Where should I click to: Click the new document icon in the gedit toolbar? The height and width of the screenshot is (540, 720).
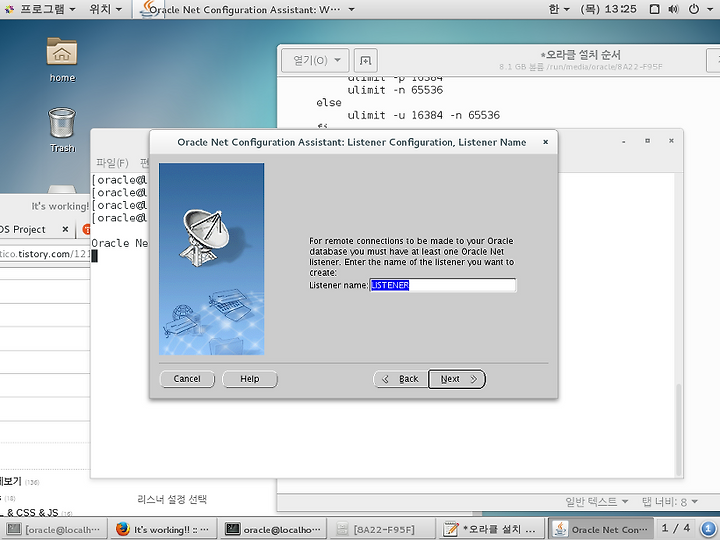pos(366,60)
